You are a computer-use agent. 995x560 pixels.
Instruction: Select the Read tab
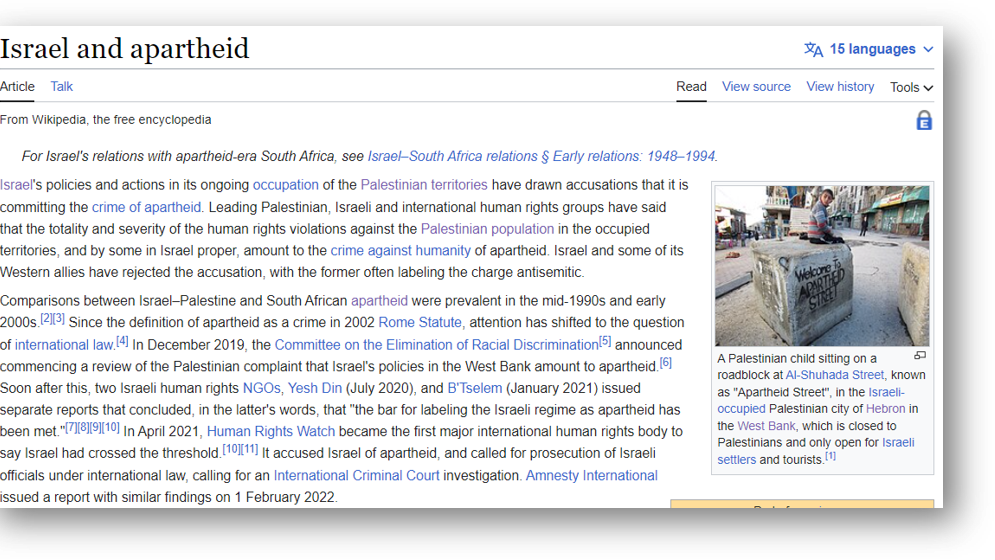coord(691,86)
